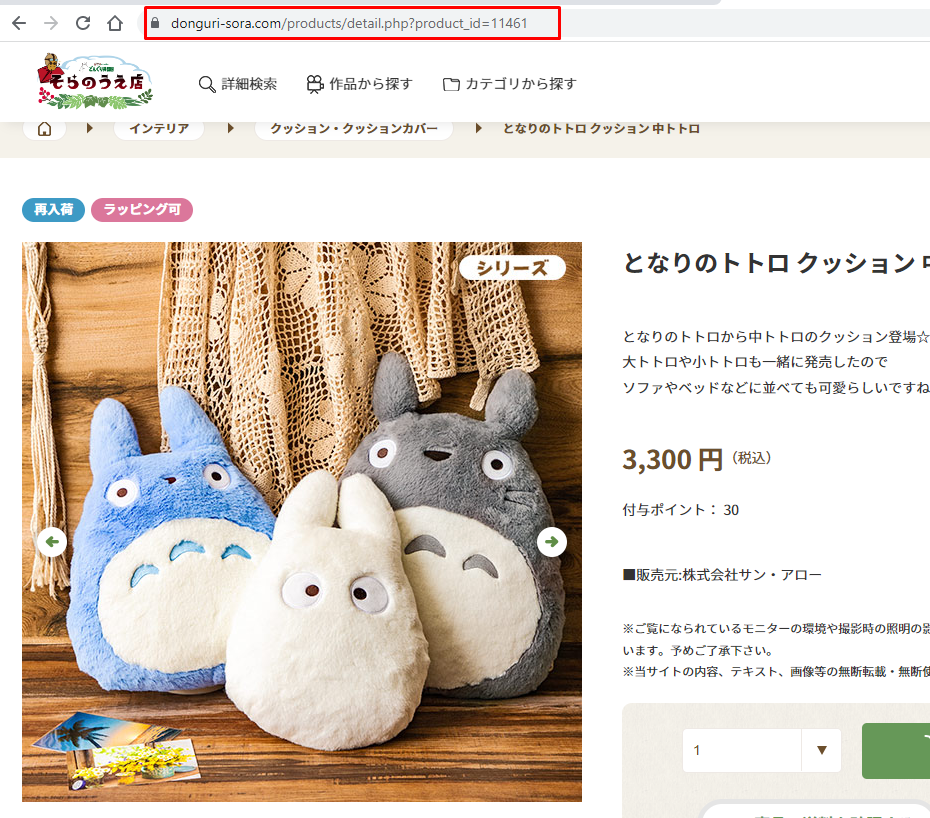Open the browser home page icon
This screenshot has width=930, height=818.
click(115, 23)
